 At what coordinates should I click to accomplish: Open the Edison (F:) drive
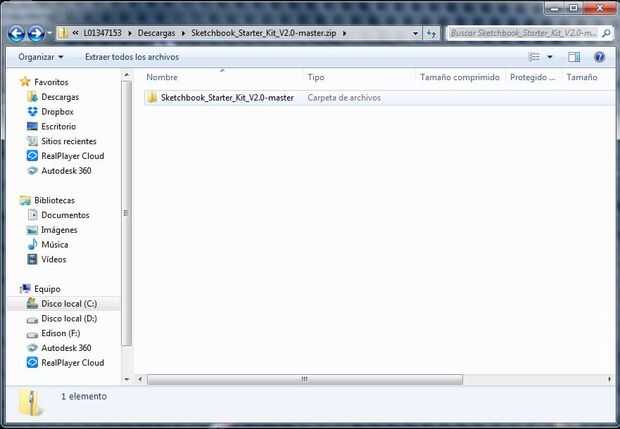tap(60, 333)
